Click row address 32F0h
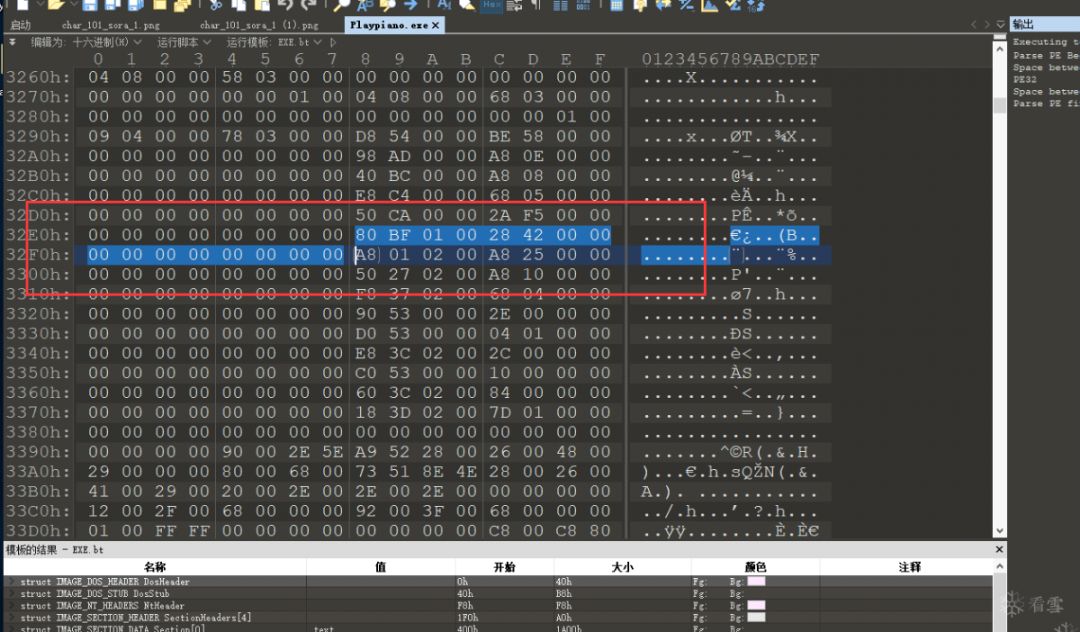 click(38, 255)
